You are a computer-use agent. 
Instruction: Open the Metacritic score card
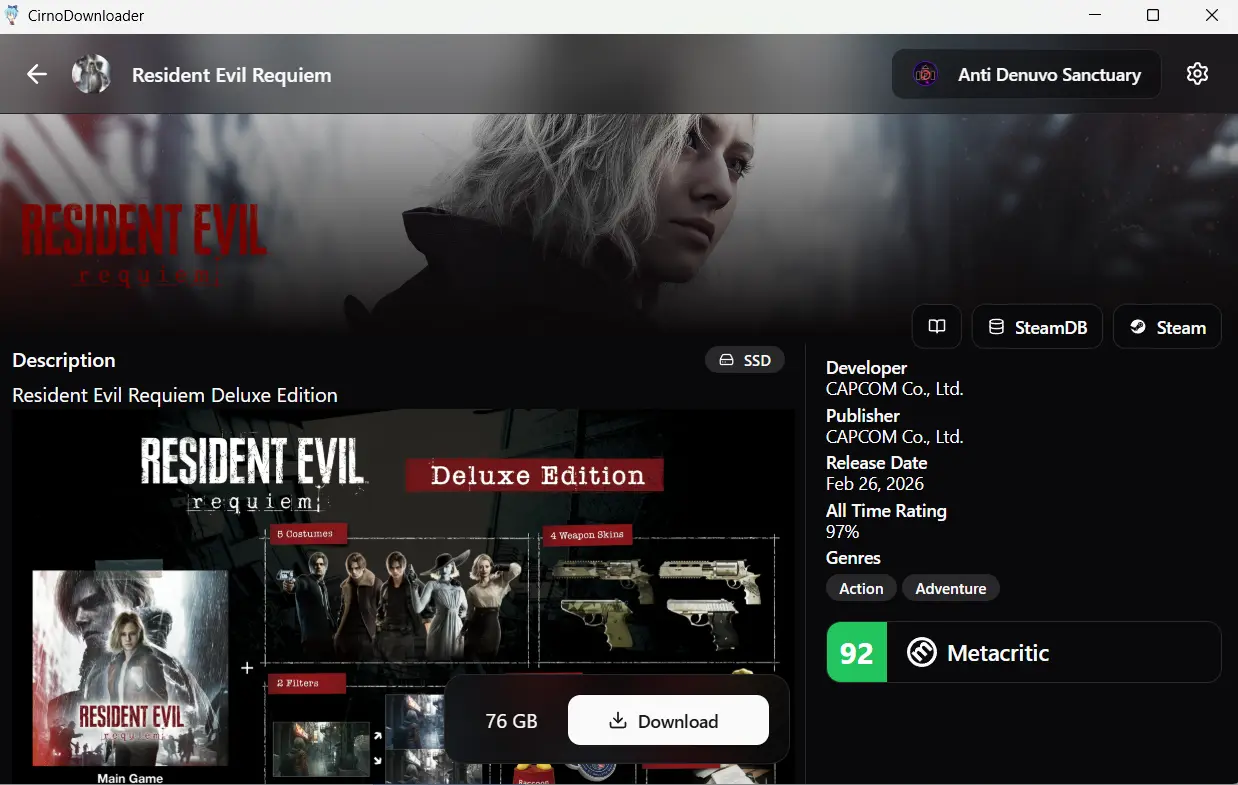coord(1024,652)
